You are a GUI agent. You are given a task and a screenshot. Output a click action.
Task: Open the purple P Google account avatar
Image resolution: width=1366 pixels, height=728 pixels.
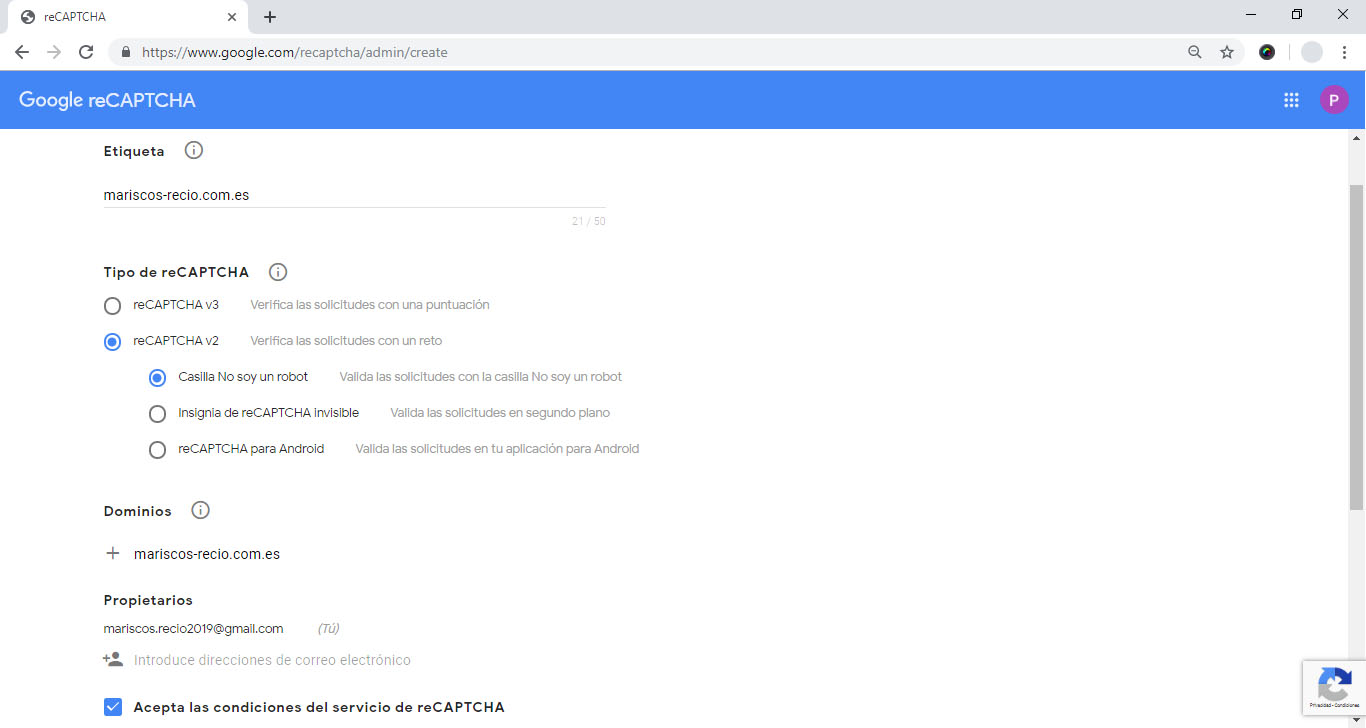pyautogui.click(x=1334, y=100)
